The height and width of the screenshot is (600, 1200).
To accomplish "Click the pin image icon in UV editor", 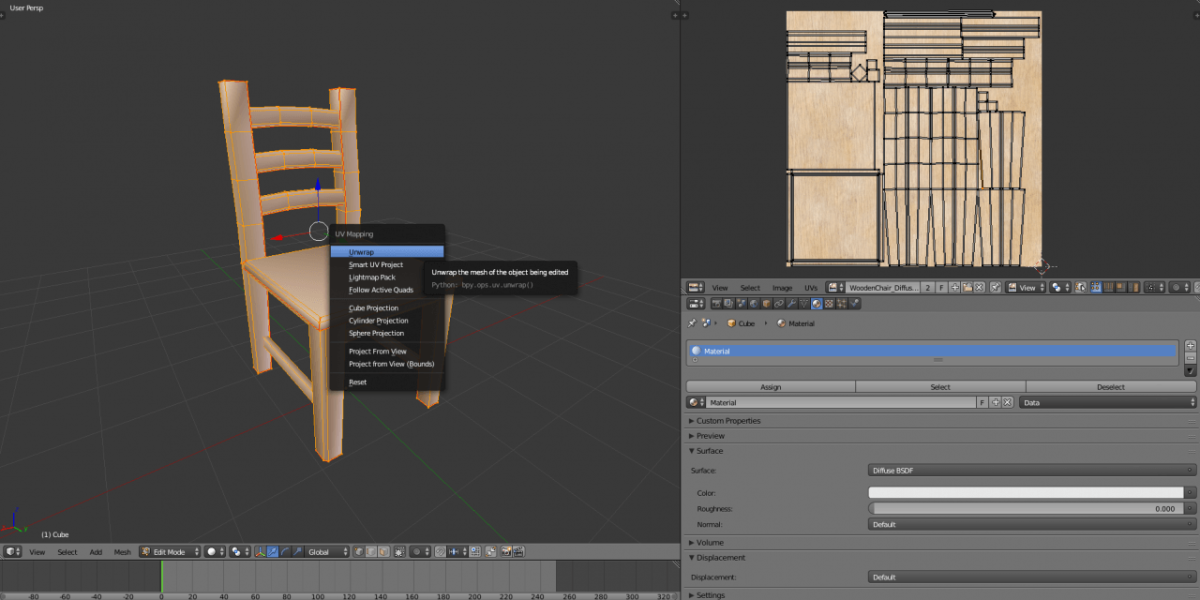I will (x=996, y=287).
